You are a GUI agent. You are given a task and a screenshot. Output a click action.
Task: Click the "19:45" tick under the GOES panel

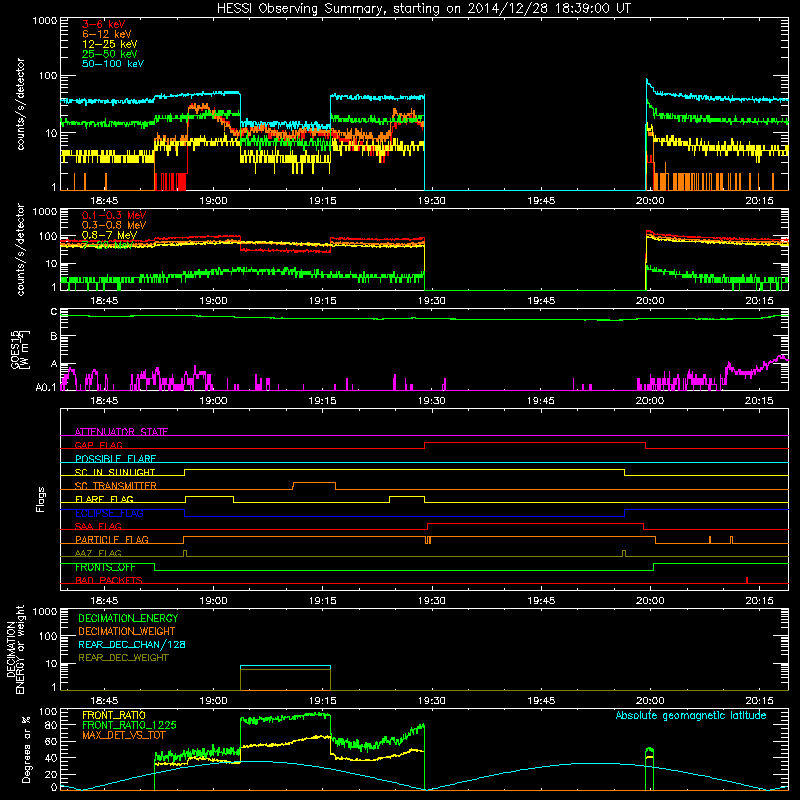[541, 401]
